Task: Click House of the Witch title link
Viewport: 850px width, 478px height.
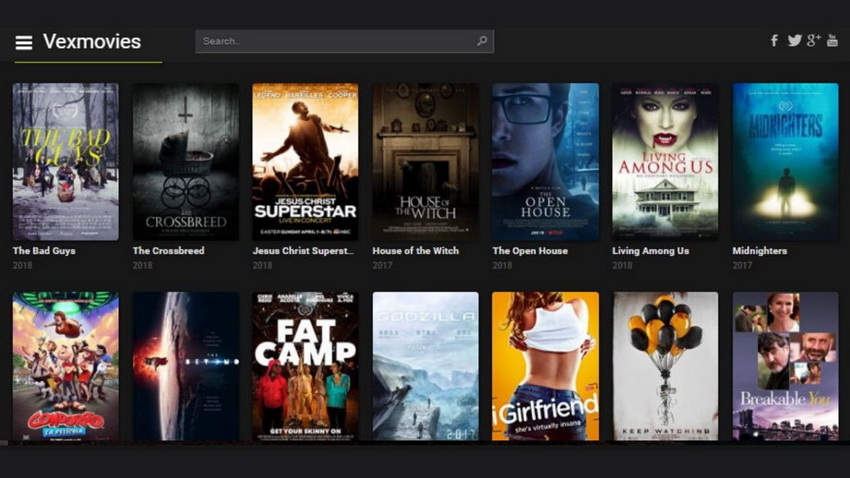Action: tap(414, 251)
